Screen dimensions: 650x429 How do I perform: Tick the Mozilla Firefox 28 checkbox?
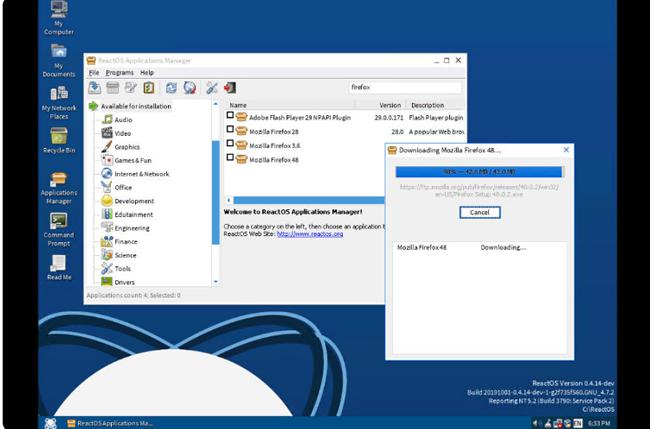coord(230,130)
